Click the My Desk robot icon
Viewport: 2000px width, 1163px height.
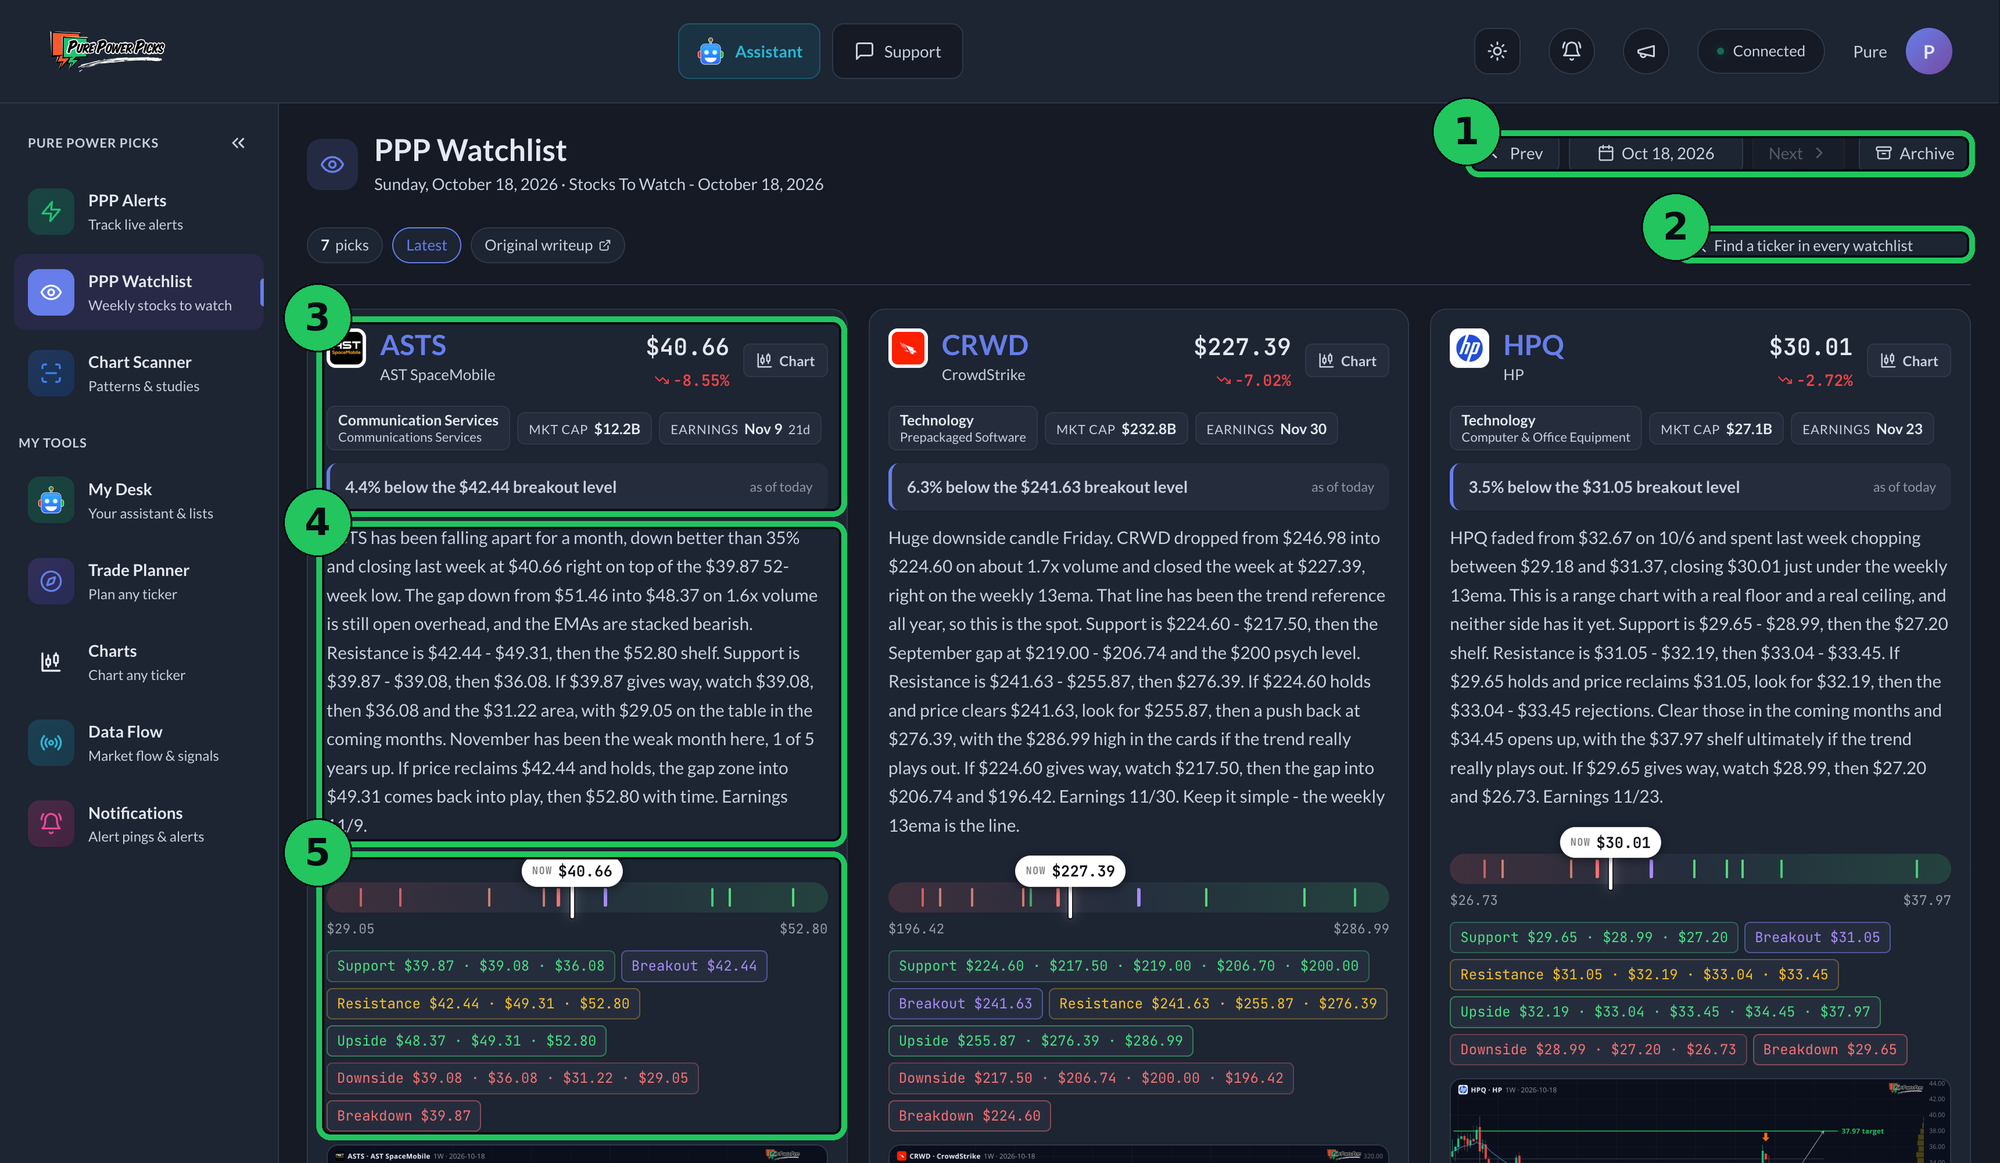pyautogui.click(x=51, y=500)
